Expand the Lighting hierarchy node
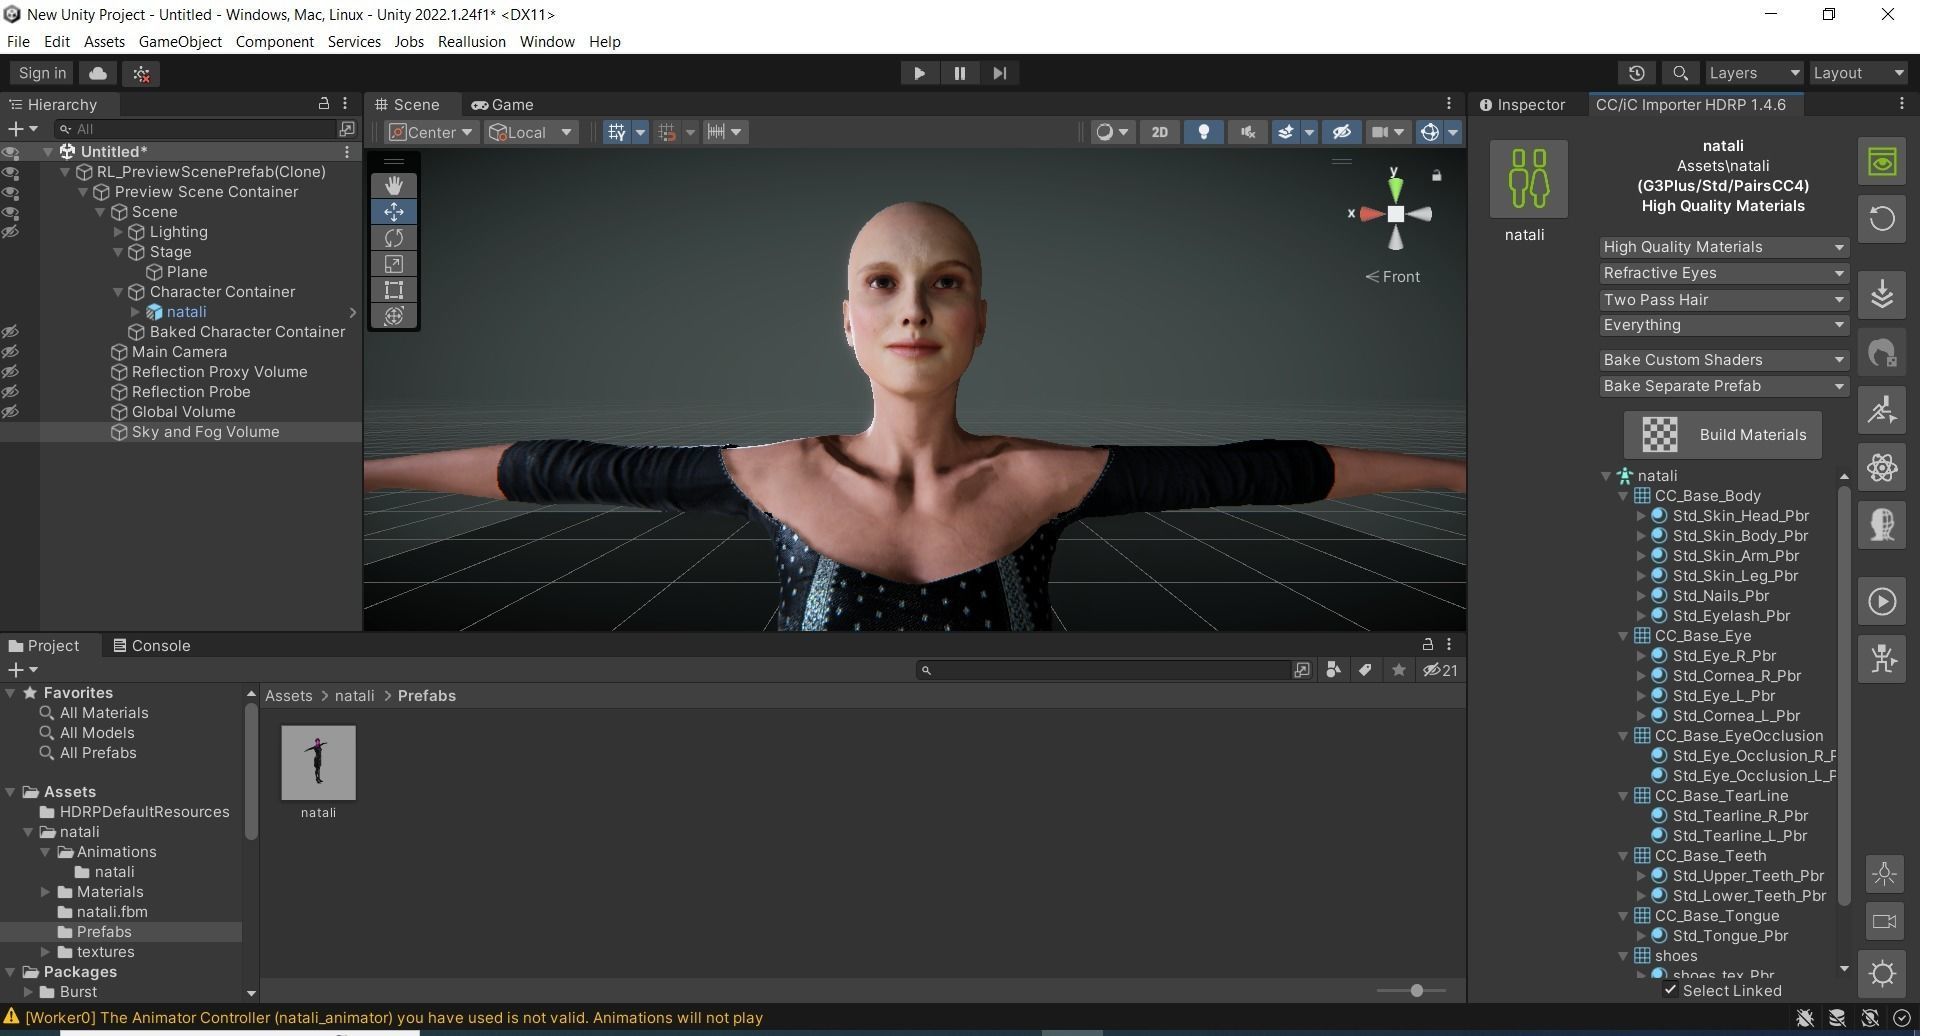 coord(118,232)
